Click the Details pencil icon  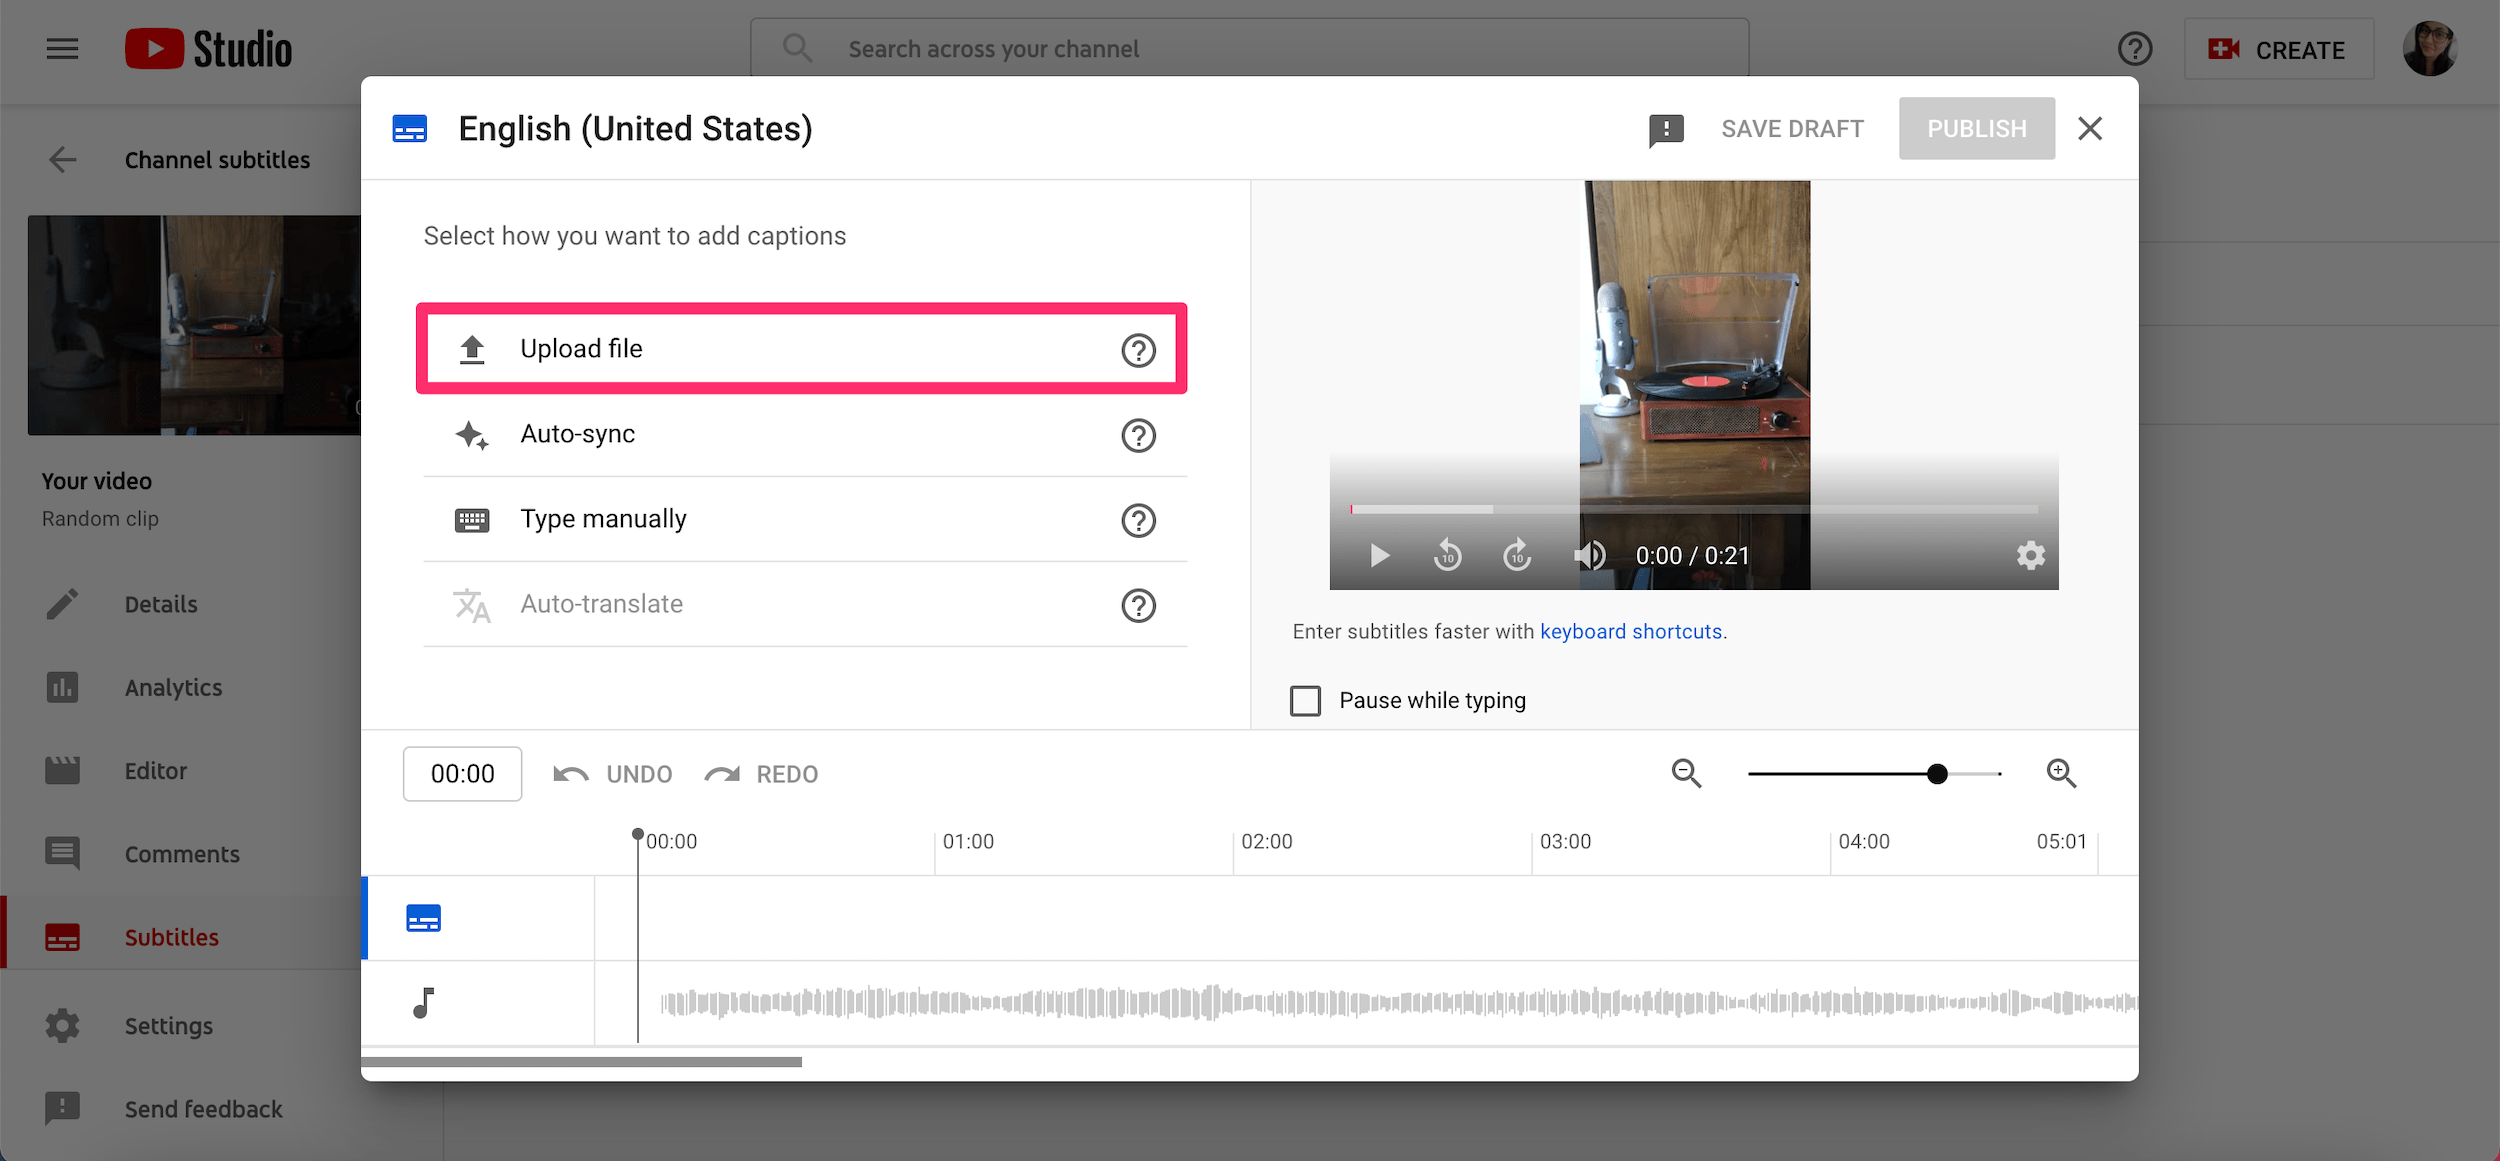pos(62,604)
